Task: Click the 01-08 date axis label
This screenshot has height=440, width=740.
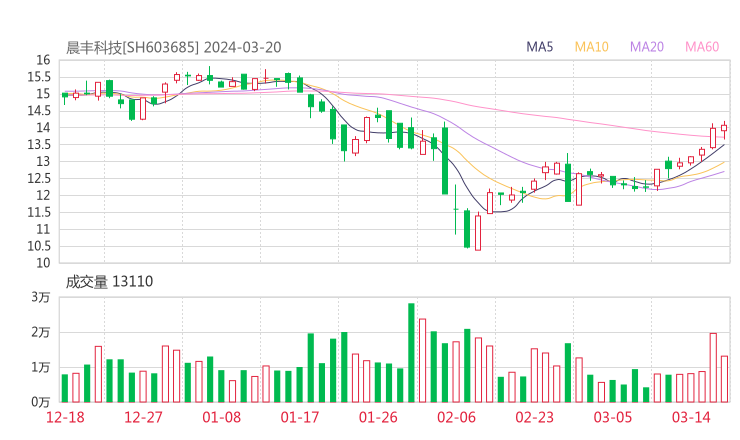Action: pyautogui.click(x=221, y=417)
